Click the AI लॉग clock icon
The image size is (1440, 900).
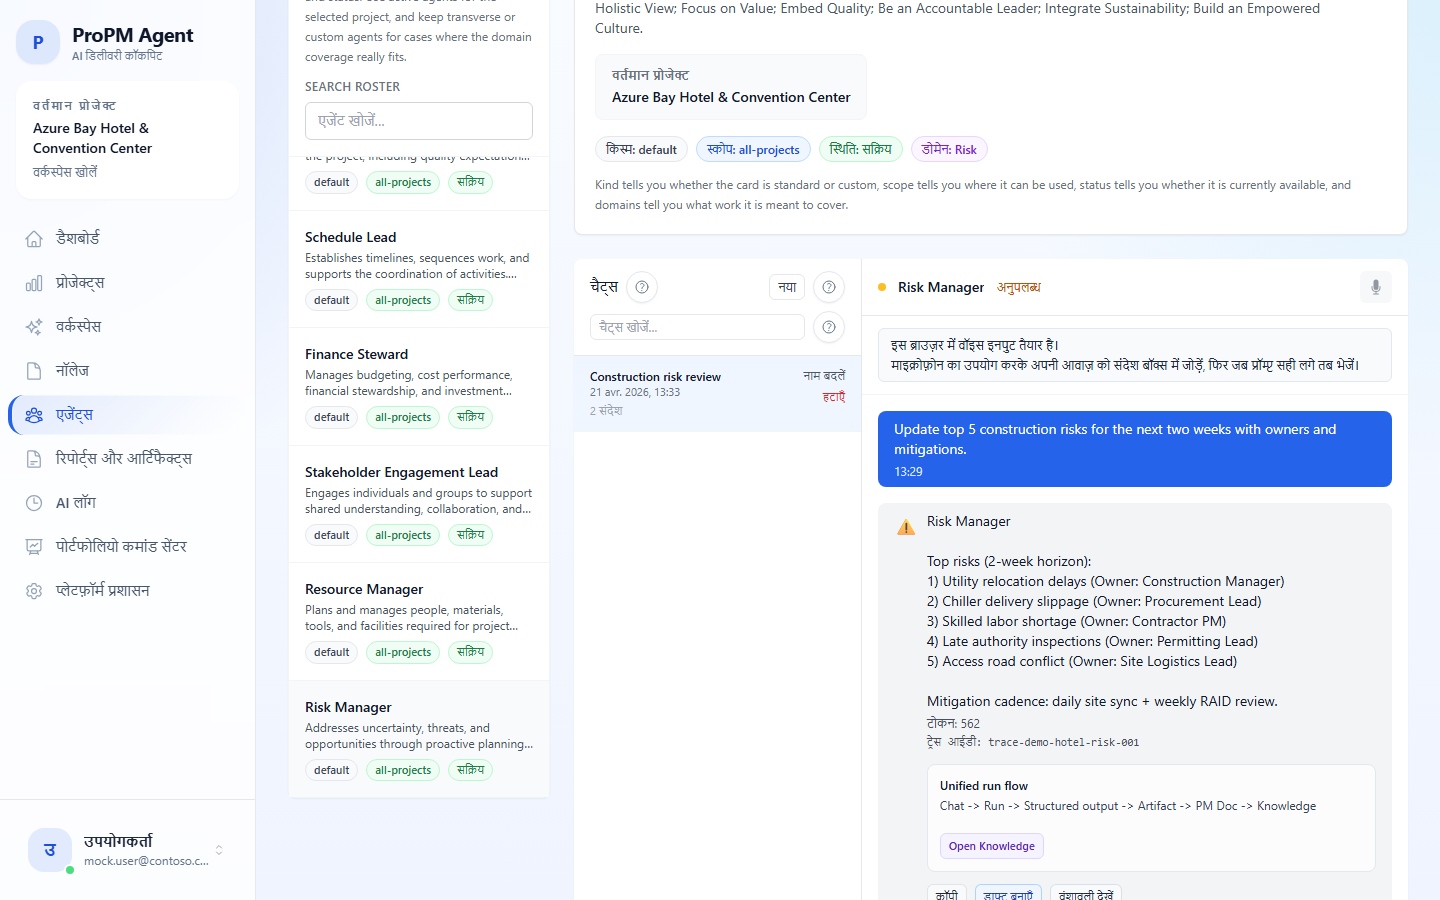pos(34,503)
